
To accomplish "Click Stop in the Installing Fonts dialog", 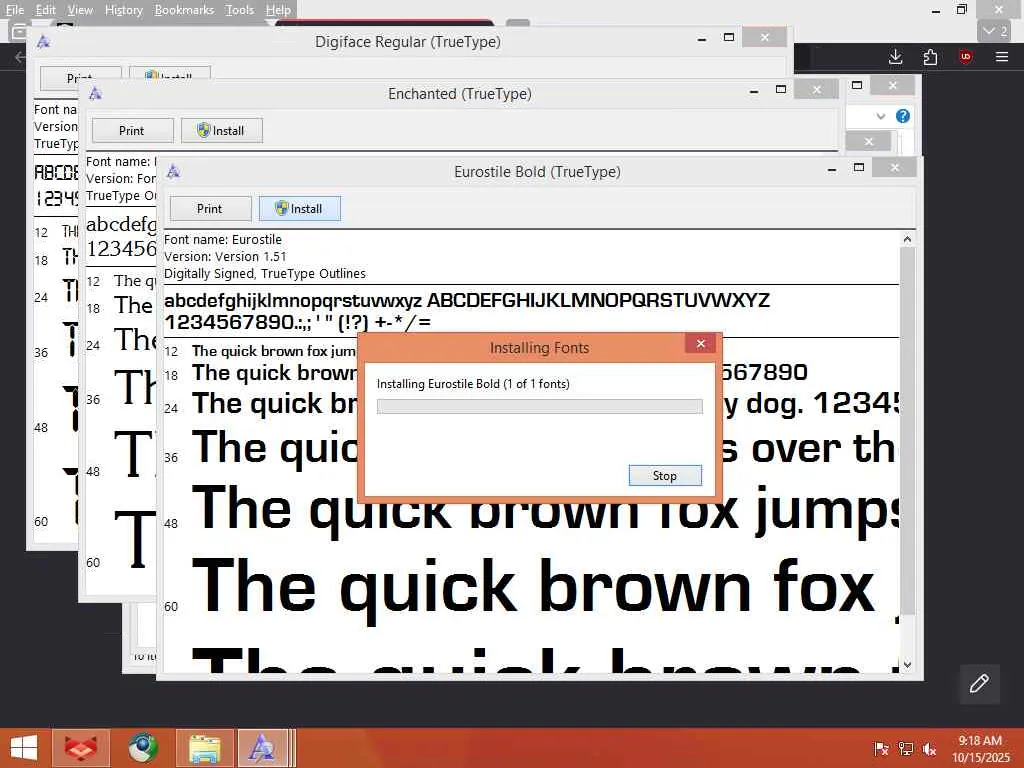I will [665, 475].
